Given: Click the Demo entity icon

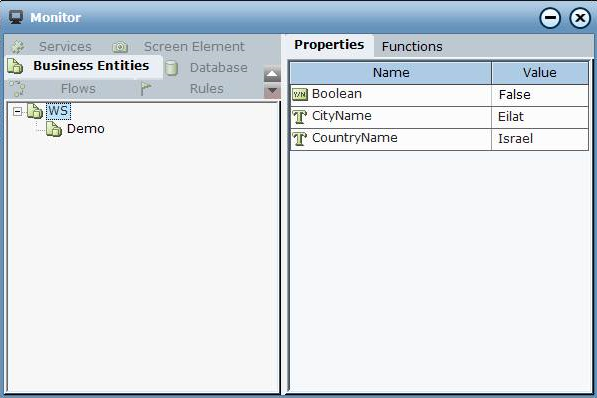Looking at the screenshot, I should click(54, 129).
